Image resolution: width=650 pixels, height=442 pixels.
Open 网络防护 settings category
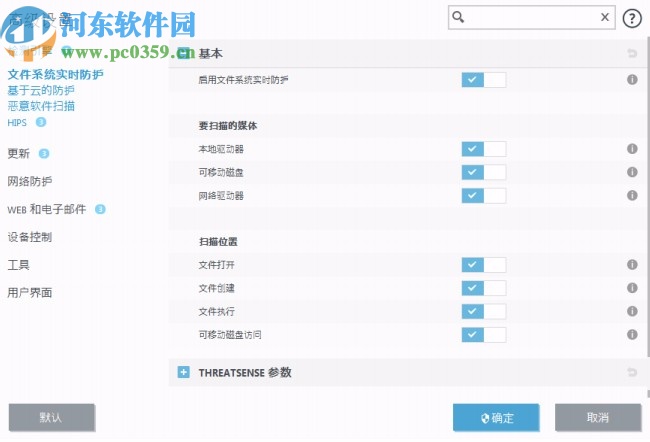pyautogui.click(x=30, y=181)
